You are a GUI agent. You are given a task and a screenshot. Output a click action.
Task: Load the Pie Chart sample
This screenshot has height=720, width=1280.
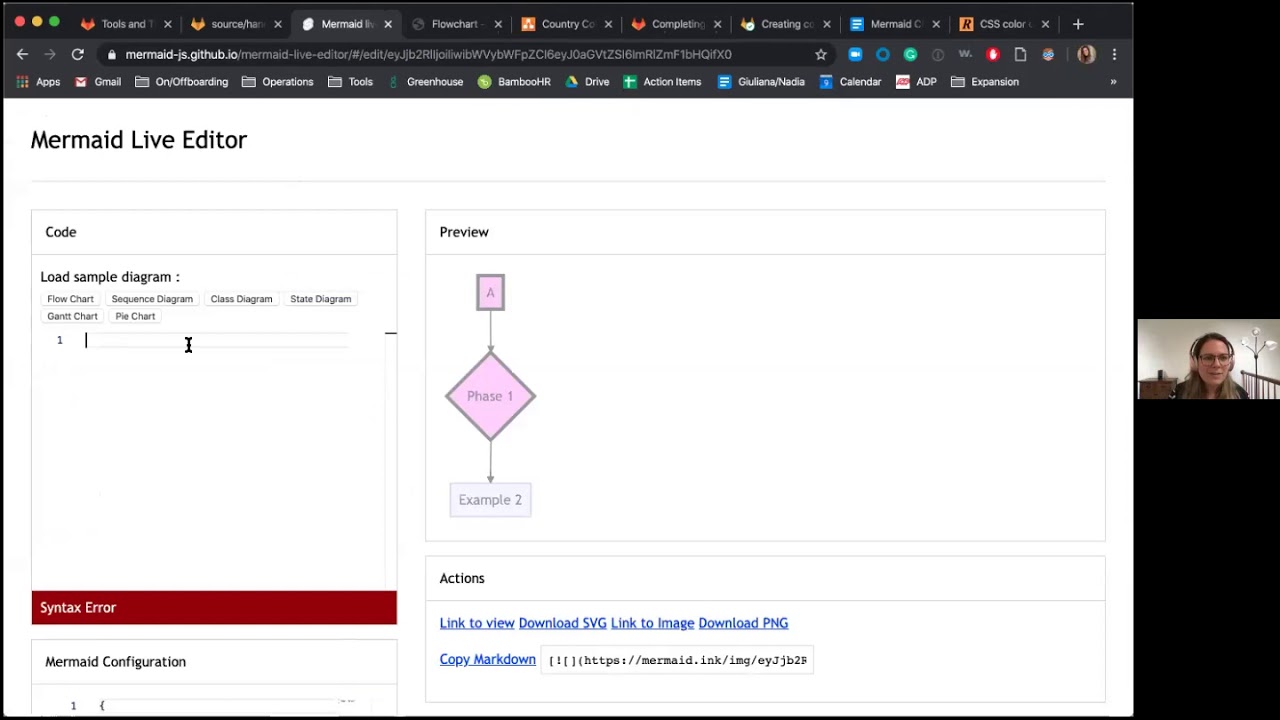135,316
